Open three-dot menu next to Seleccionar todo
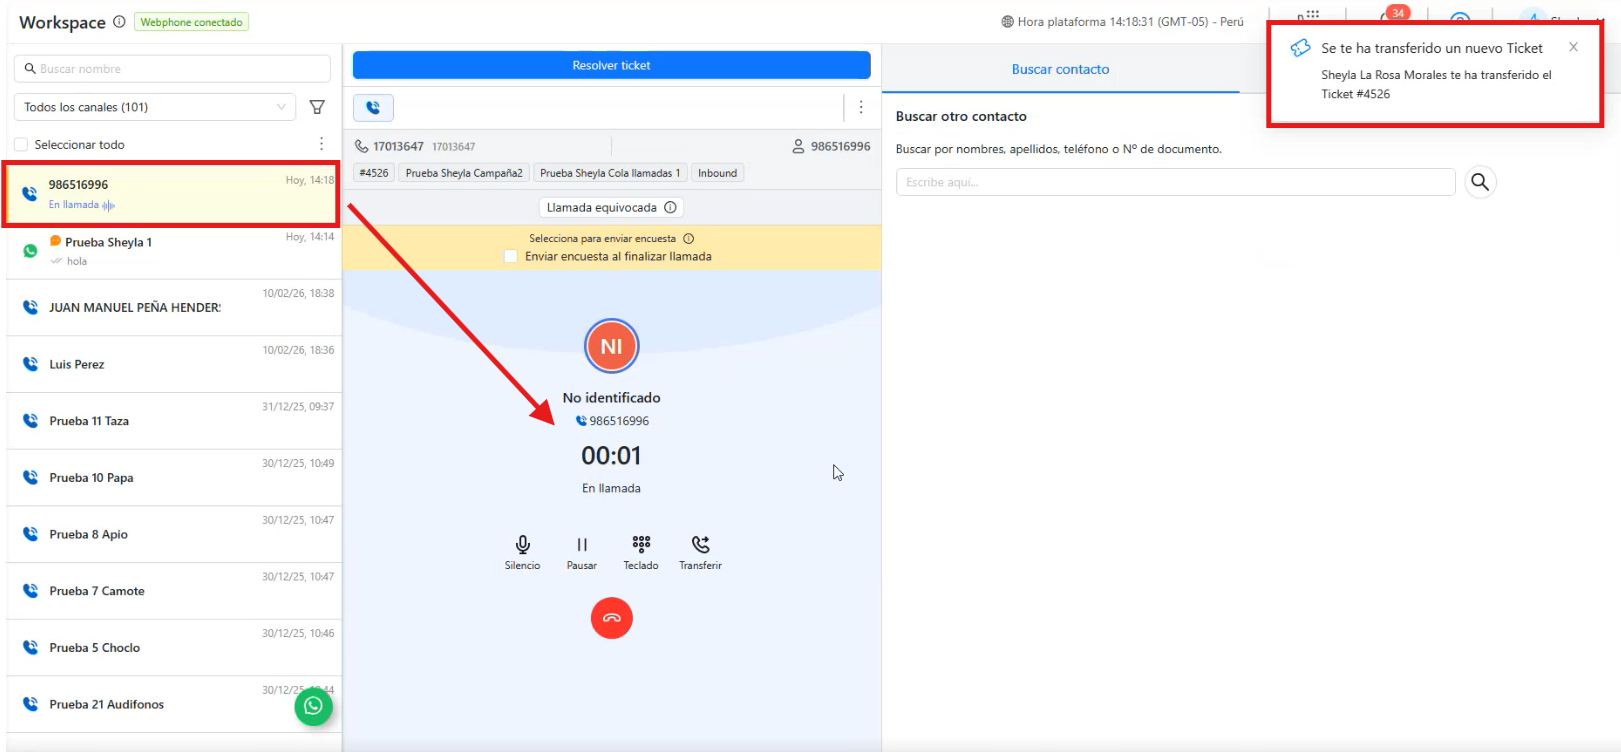The width and height of the screenshot is (1621, 752). click(x=321, y=144)
